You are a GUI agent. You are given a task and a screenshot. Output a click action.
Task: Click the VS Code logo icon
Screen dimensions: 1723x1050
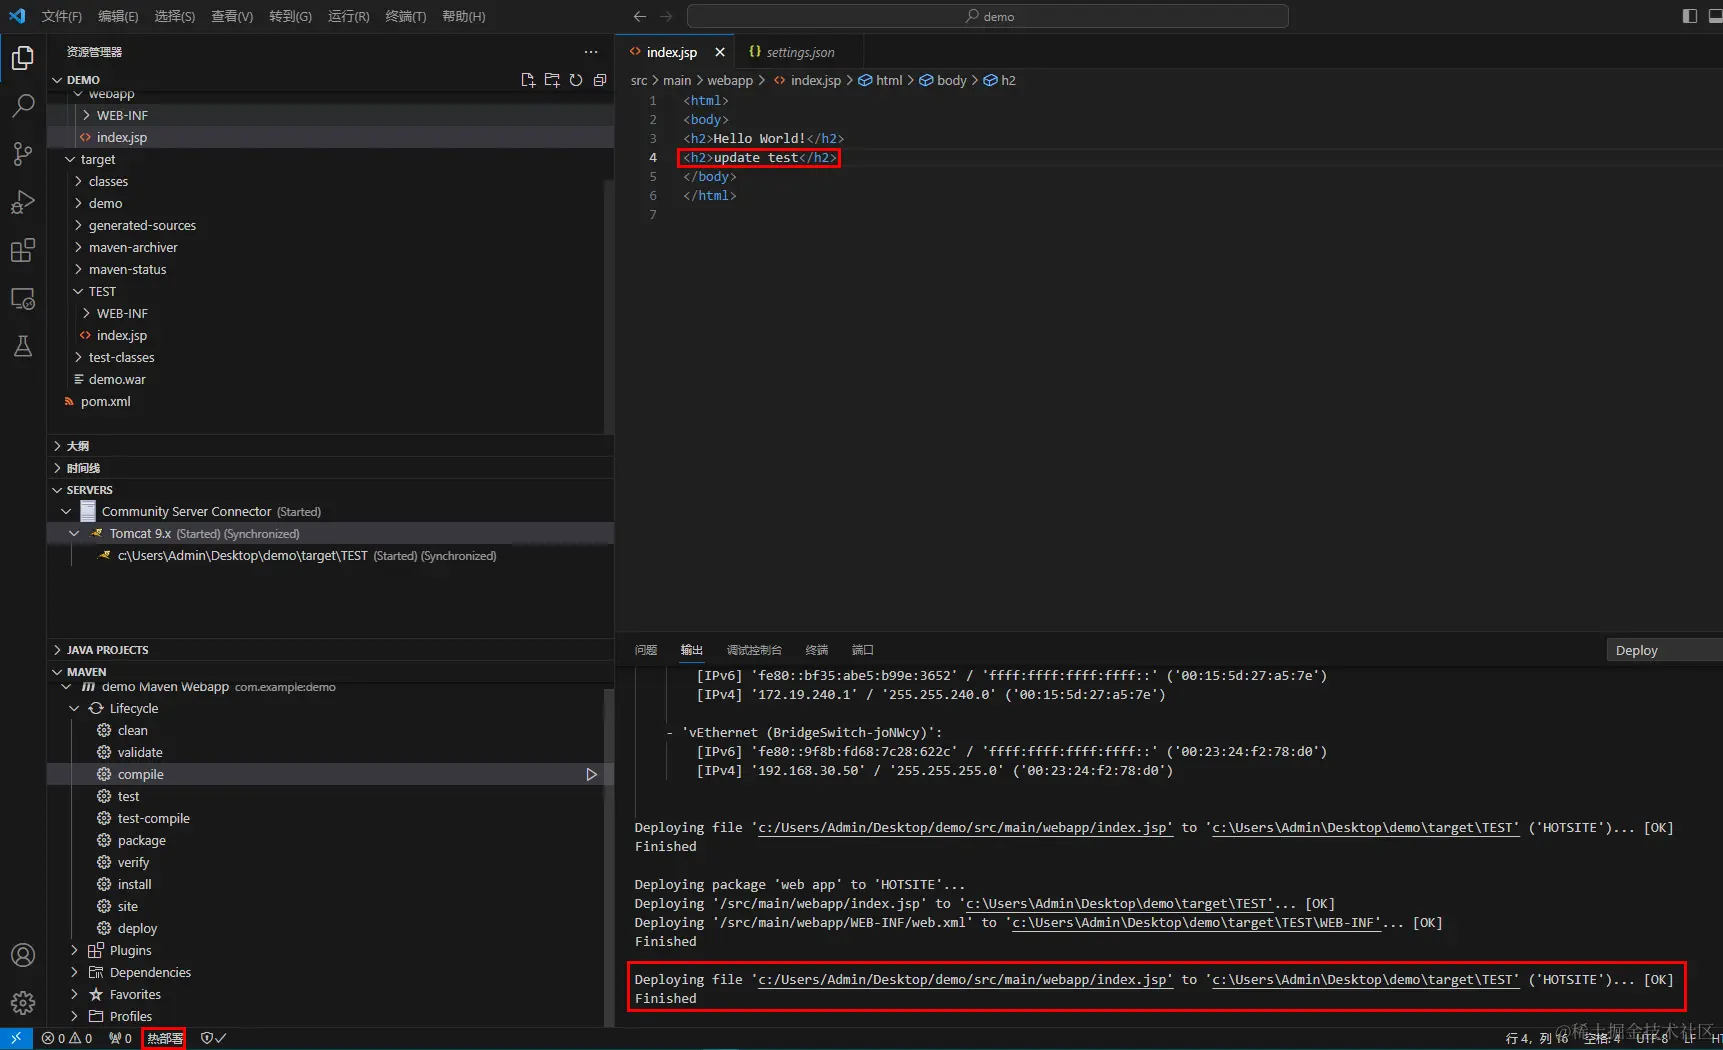(x=17, y=16)
